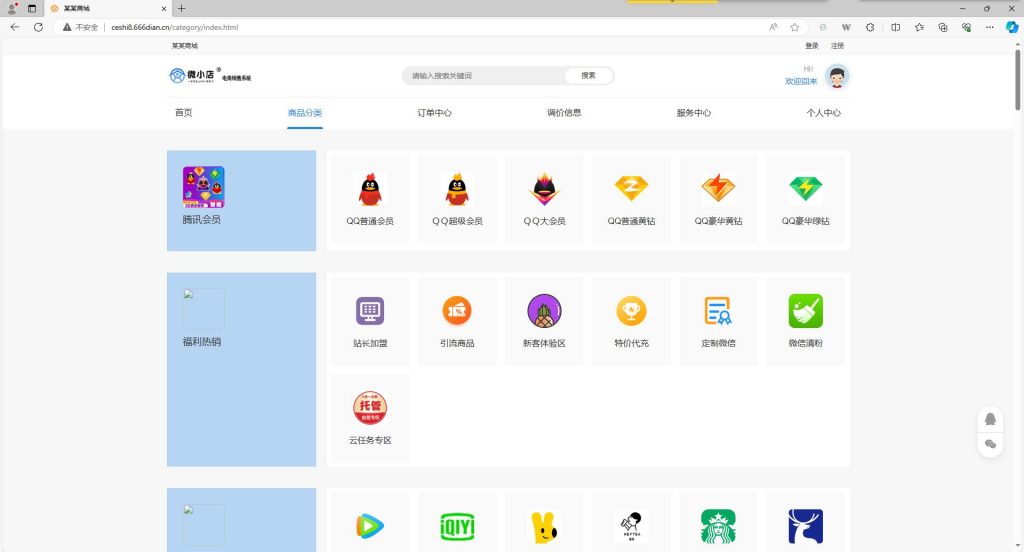Open the 站长加盟 category
Image resolution: width=1024 pixels, height=552 pixels.
click(370, 321)
